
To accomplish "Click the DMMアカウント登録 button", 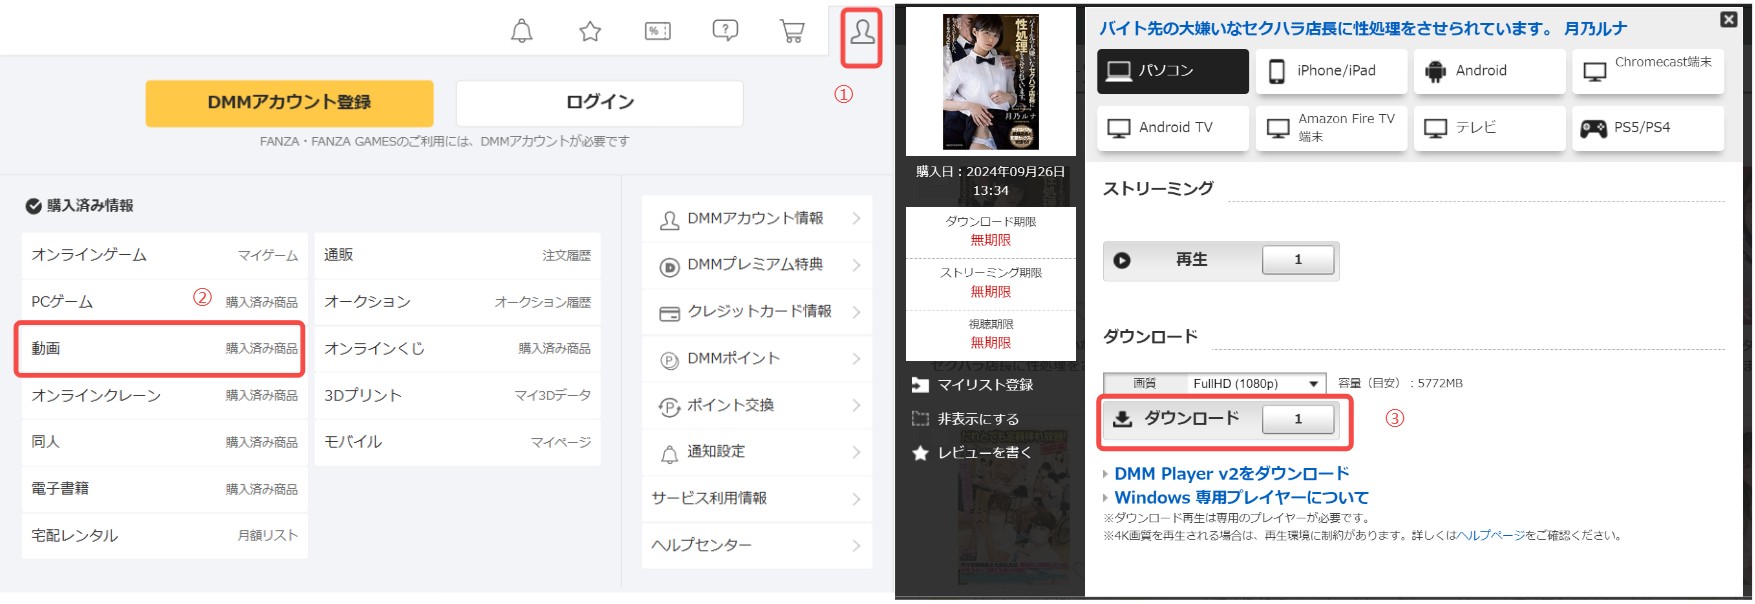I will coord(289,103).
